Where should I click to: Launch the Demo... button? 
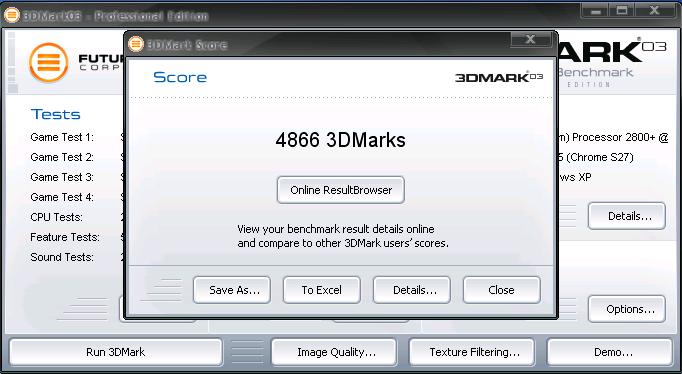609,352
